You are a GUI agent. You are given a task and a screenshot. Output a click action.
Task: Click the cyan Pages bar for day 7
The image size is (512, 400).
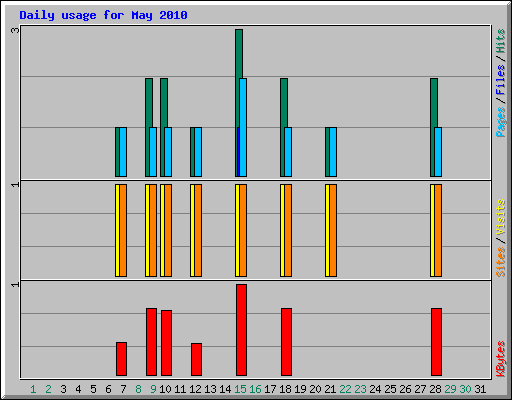[123, 152]
